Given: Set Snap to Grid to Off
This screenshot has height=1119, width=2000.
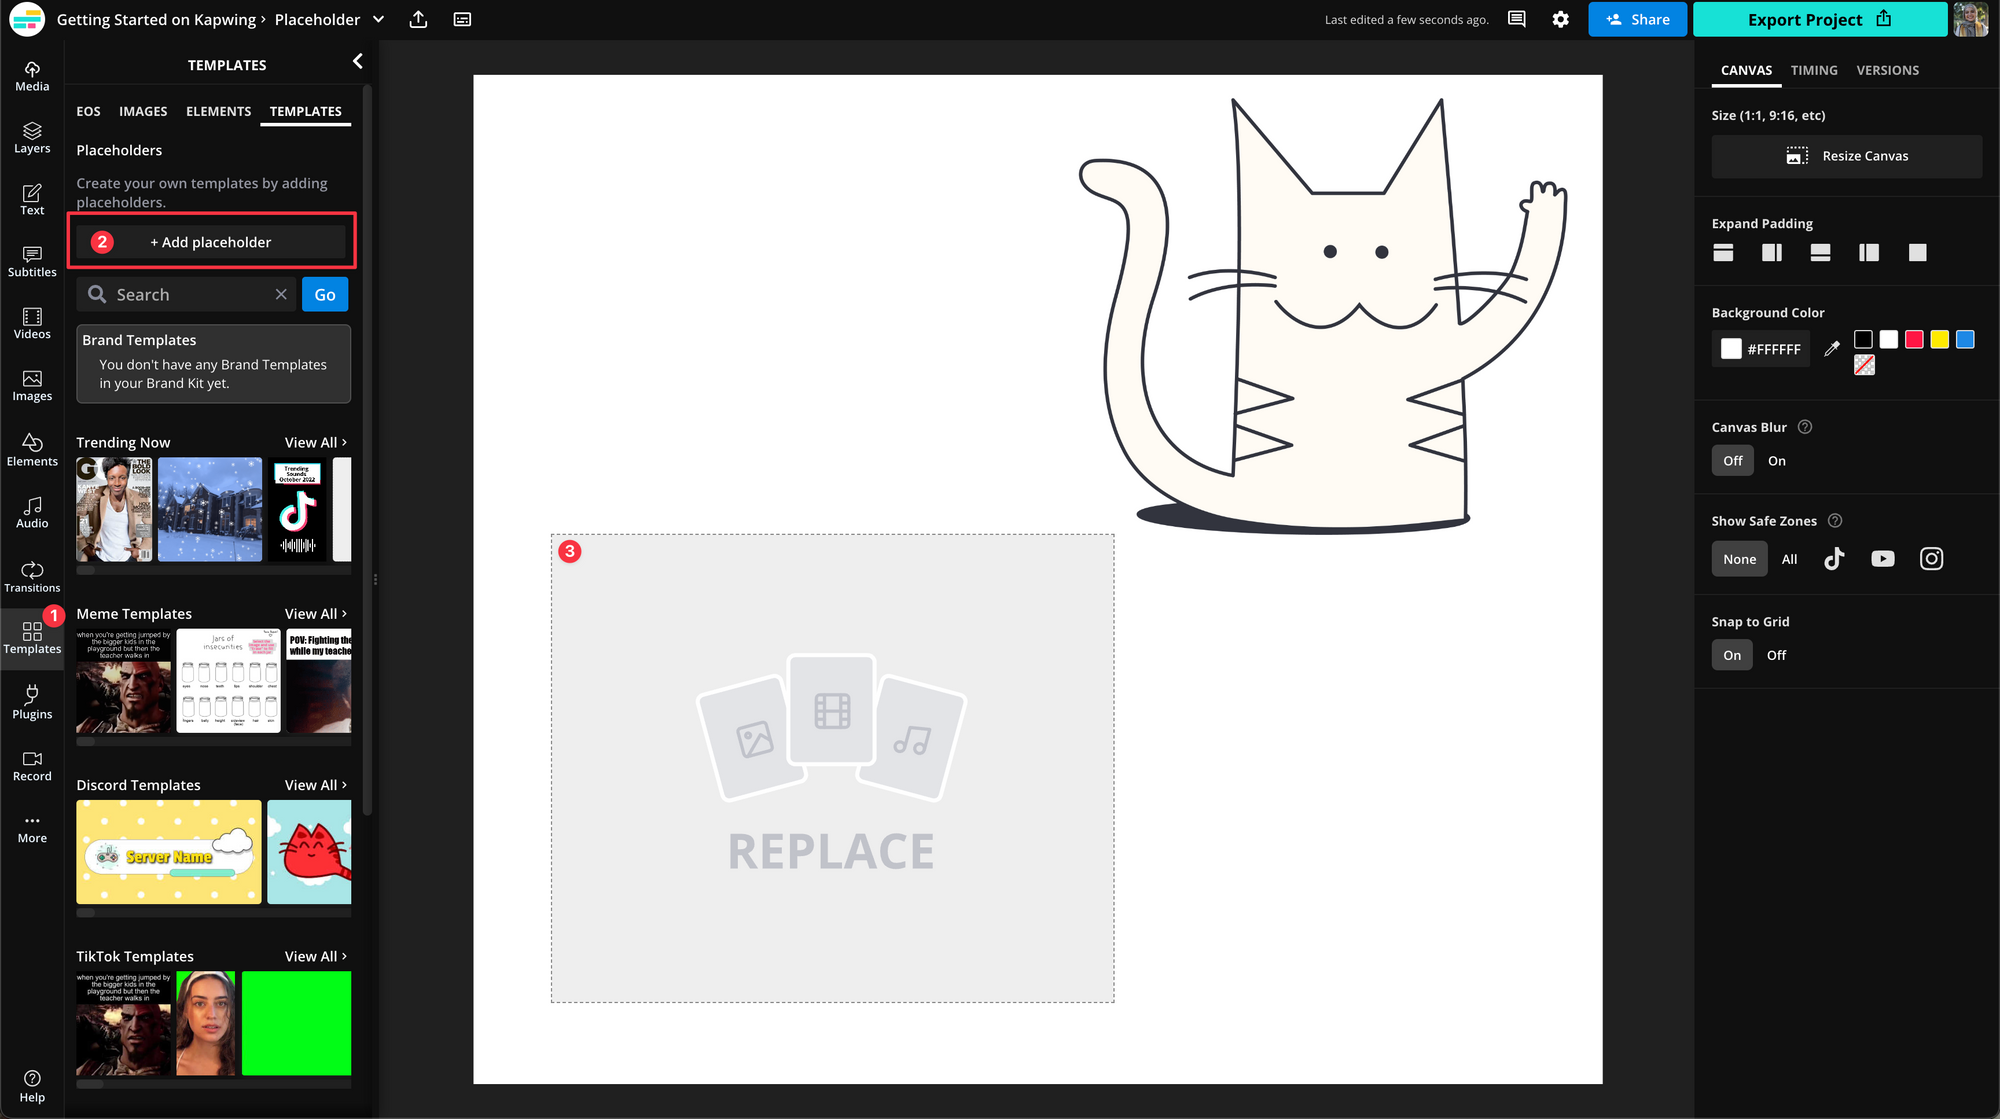Looking at the screenshot, I should pyautogui.click(x=1776, y=655).
